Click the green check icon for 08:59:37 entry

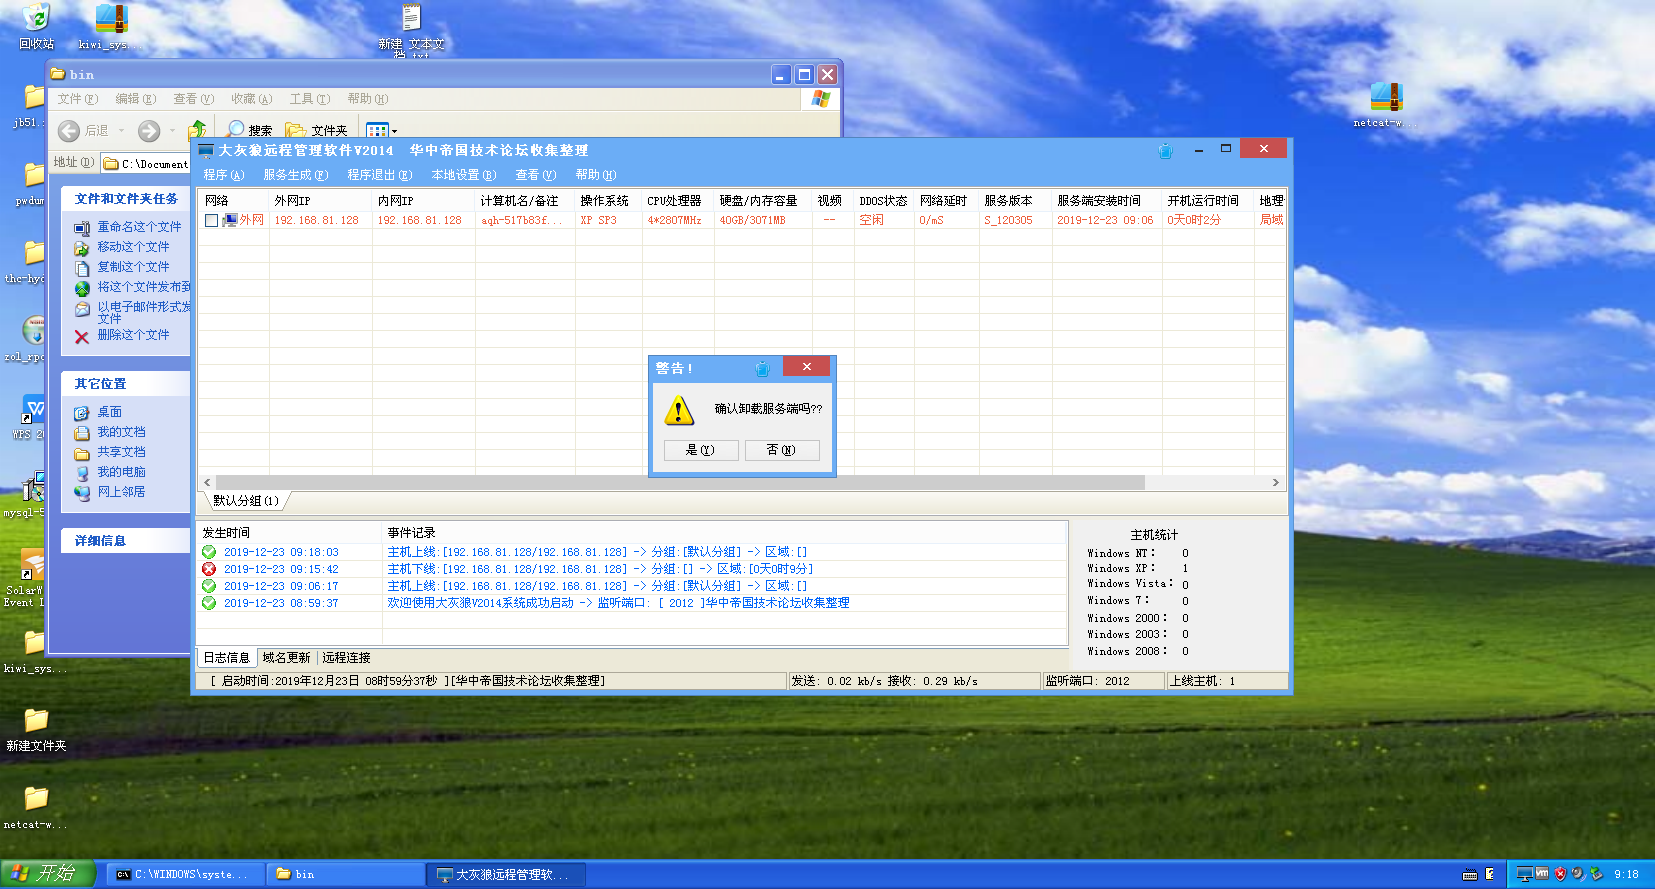click(209, 603)
